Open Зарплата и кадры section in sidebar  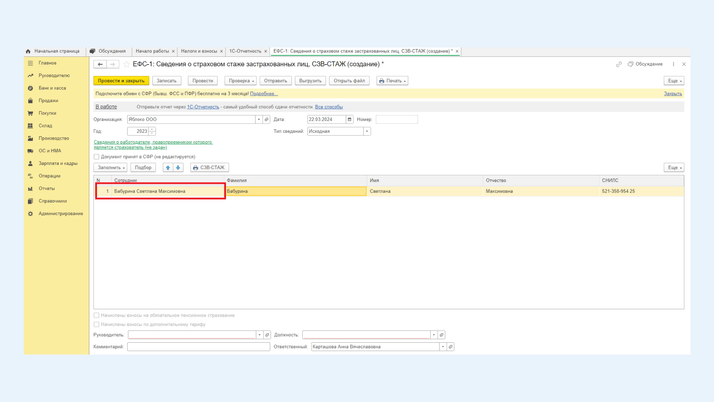point(57,163)
